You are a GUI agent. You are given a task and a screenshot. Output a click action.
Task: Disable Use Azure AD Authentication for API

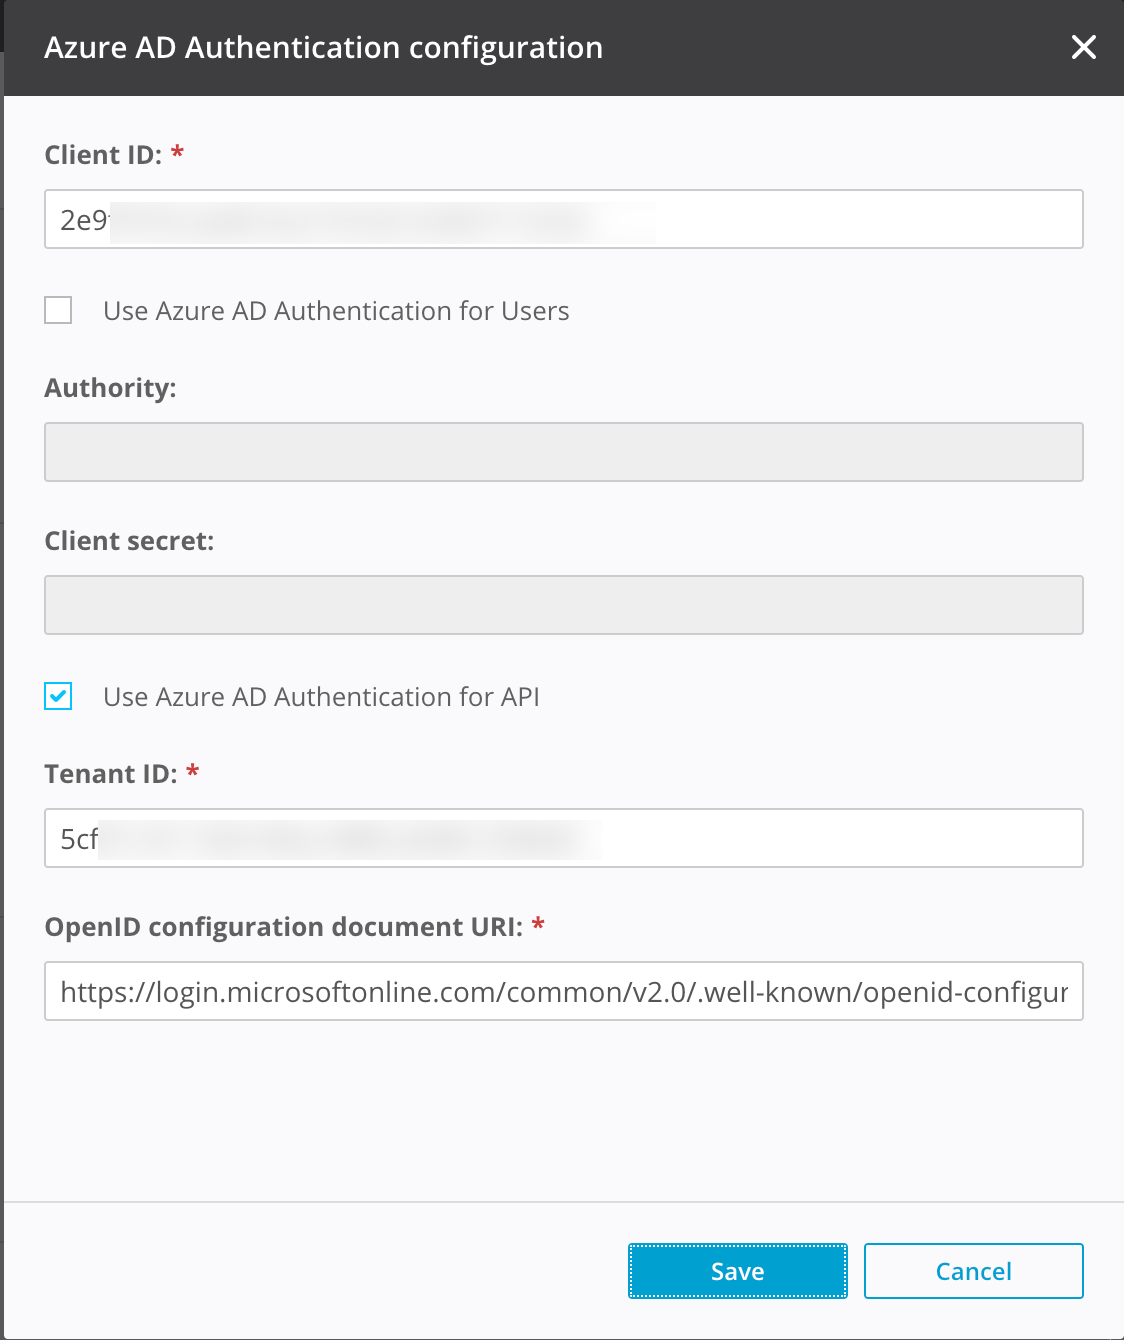pos(58,696)
